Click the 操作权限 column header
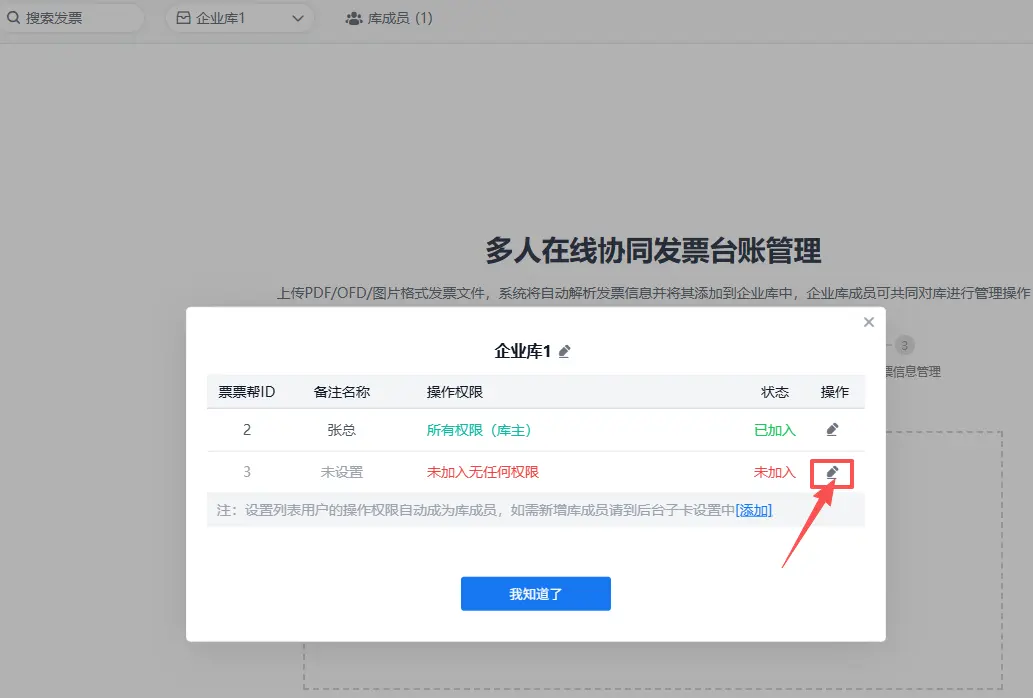Image resolution: width=1033 pixels, height=698 pixels. tap(455, 392)
